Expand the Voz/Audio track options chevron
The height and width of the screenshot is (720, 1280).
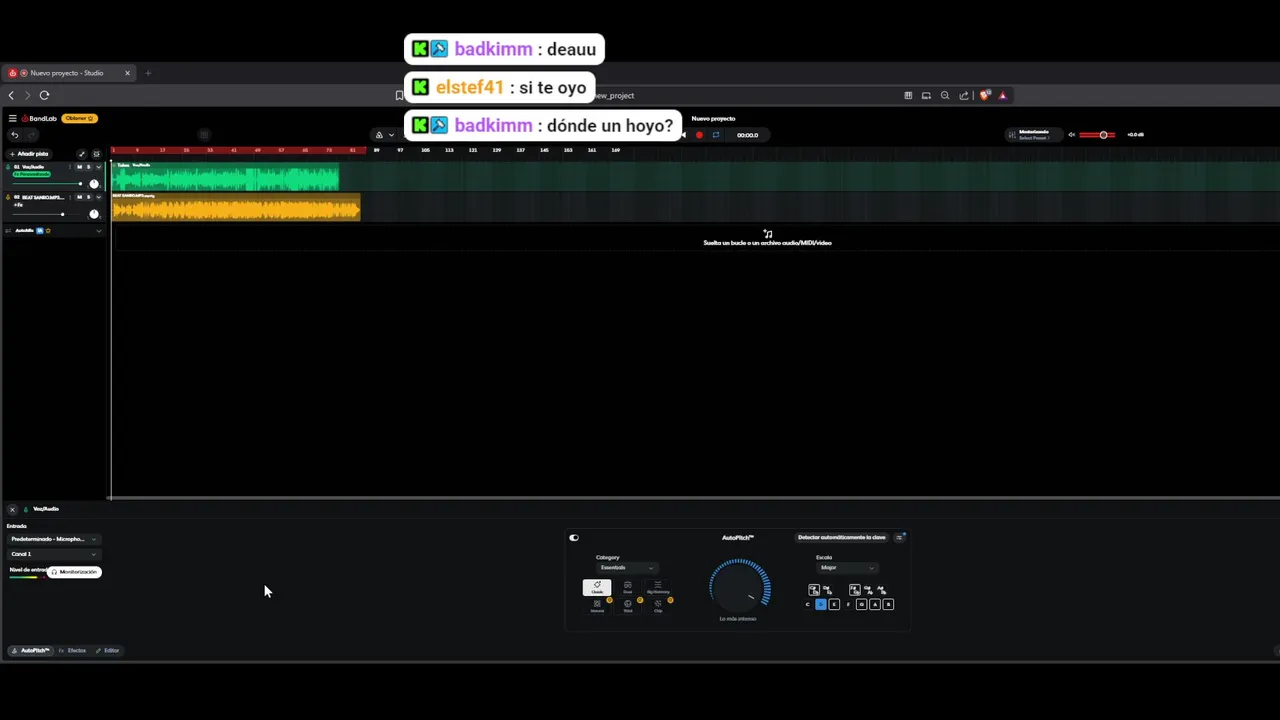point(98,167)
